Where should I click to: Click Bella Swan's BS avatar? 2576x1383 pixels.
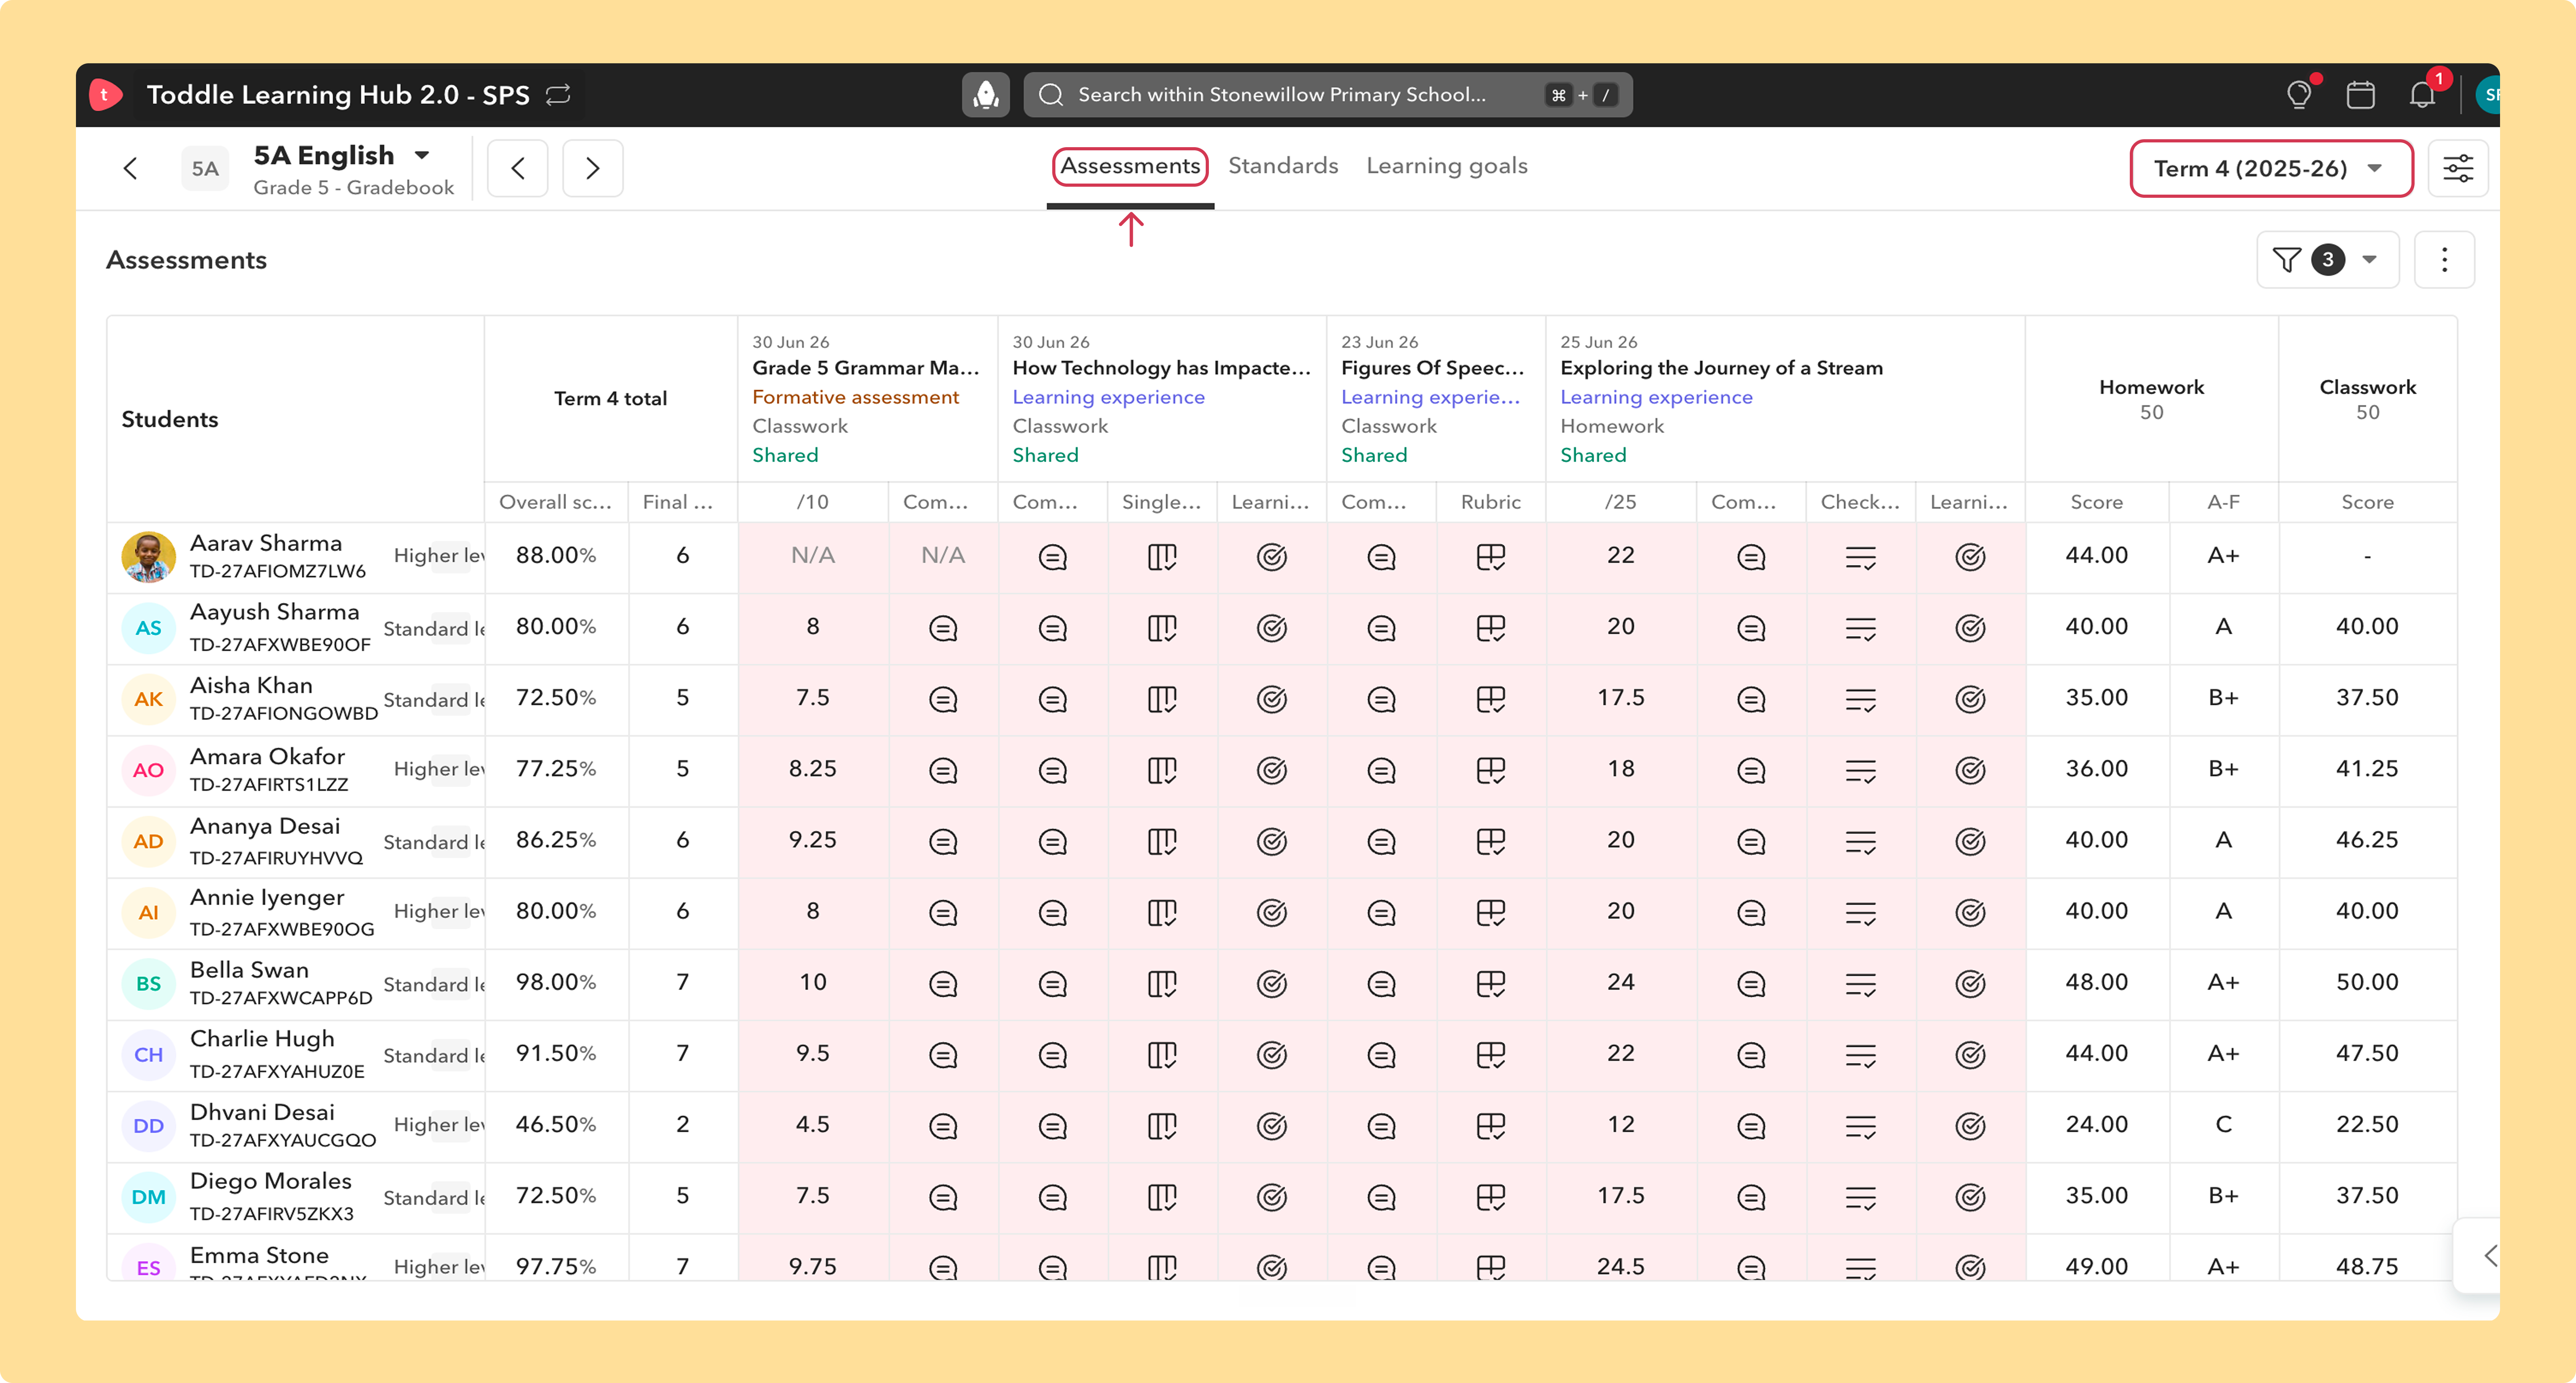148,984
